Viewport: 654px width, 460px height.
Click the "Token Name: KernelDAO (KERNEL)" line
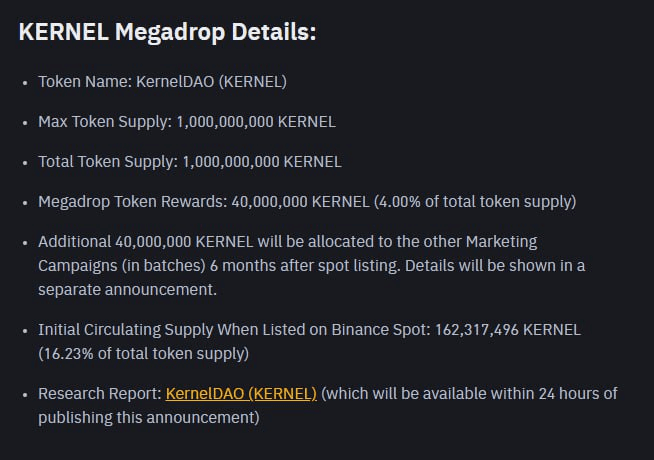pos(162,82)
